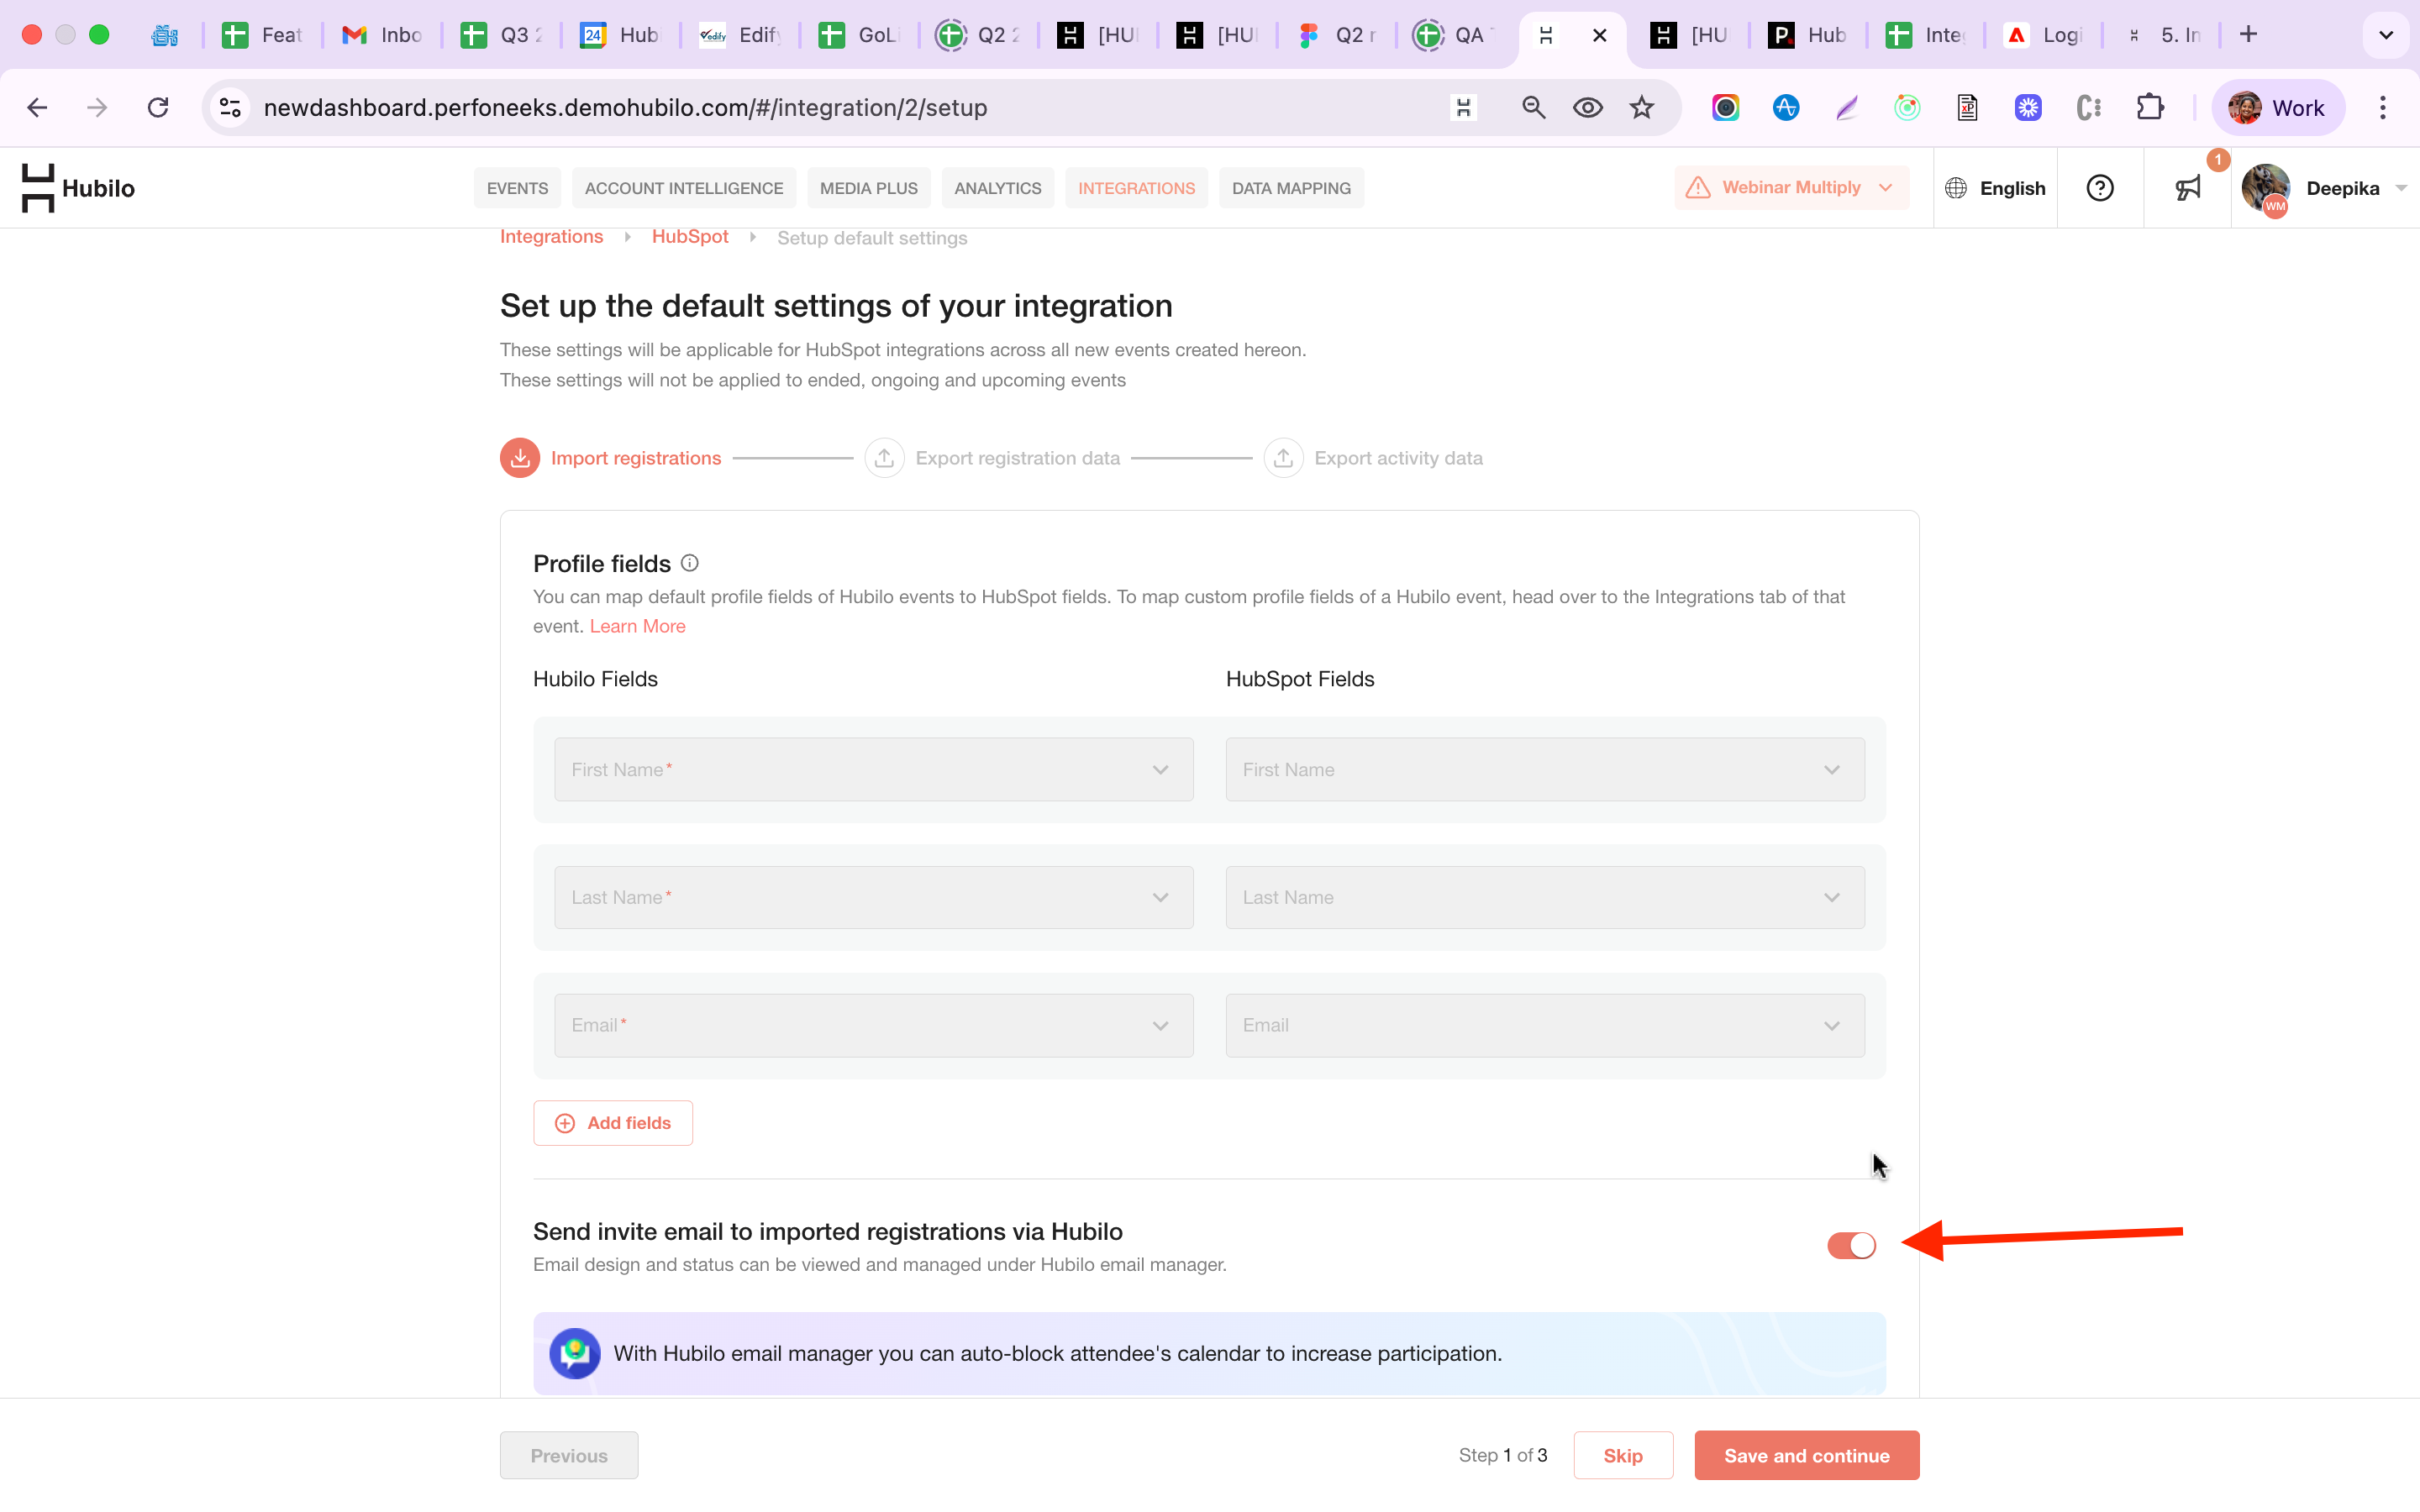This screenshot has width=2420, height=1512.
Task: Go to HubSpot breadcrumb link
Action: point(690,237)
